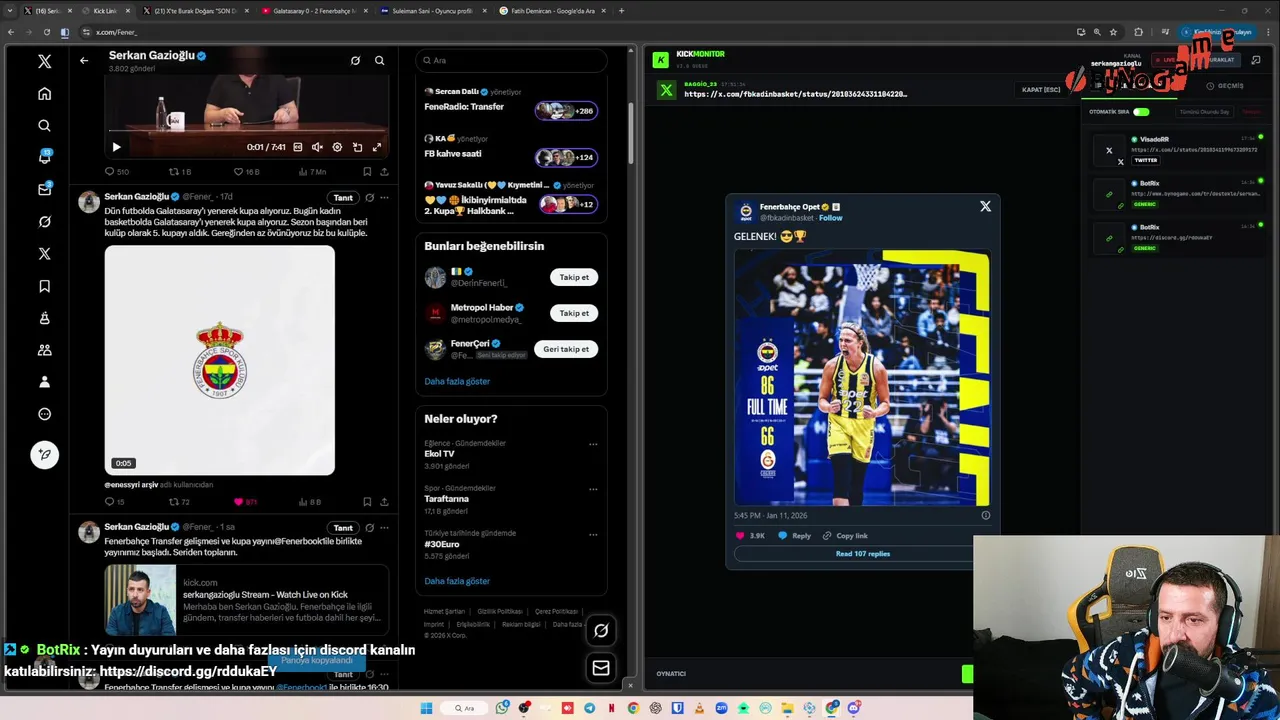Toggle video captions CC icon
The image size is (1280, 720).
pos(297,147)
